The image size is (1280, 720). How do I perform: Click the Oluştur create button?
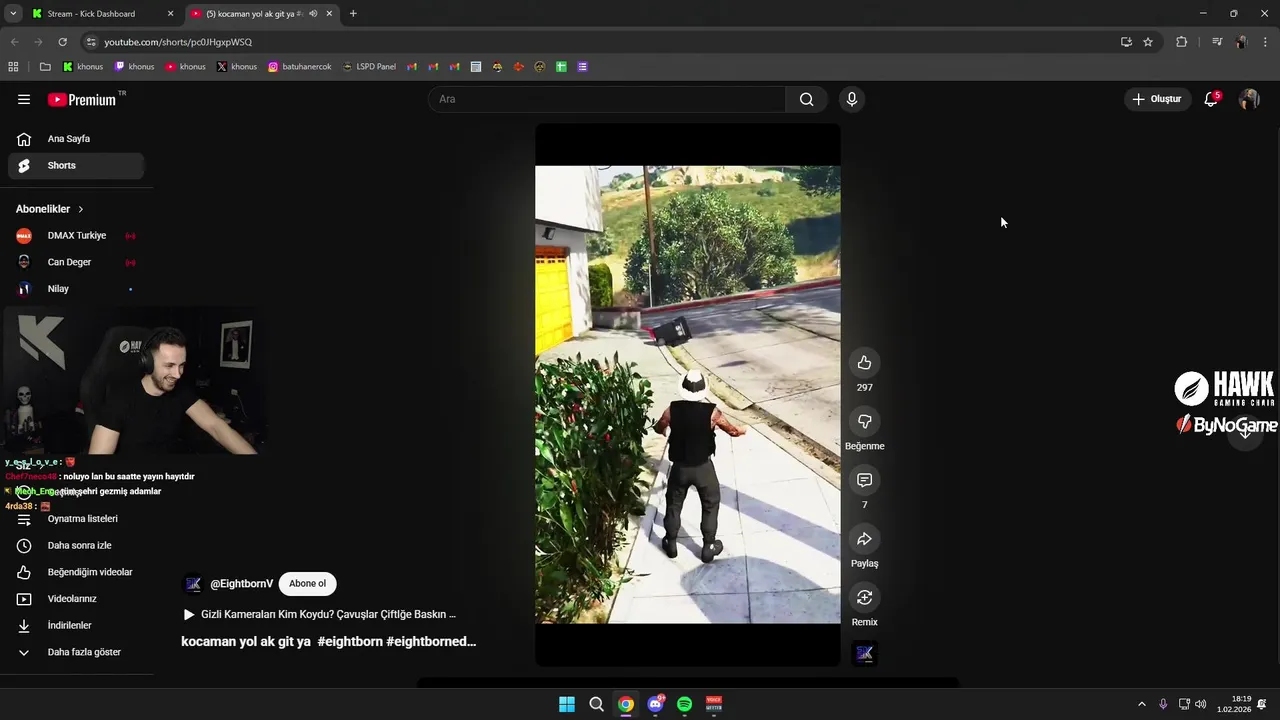tap(1157, 99)
